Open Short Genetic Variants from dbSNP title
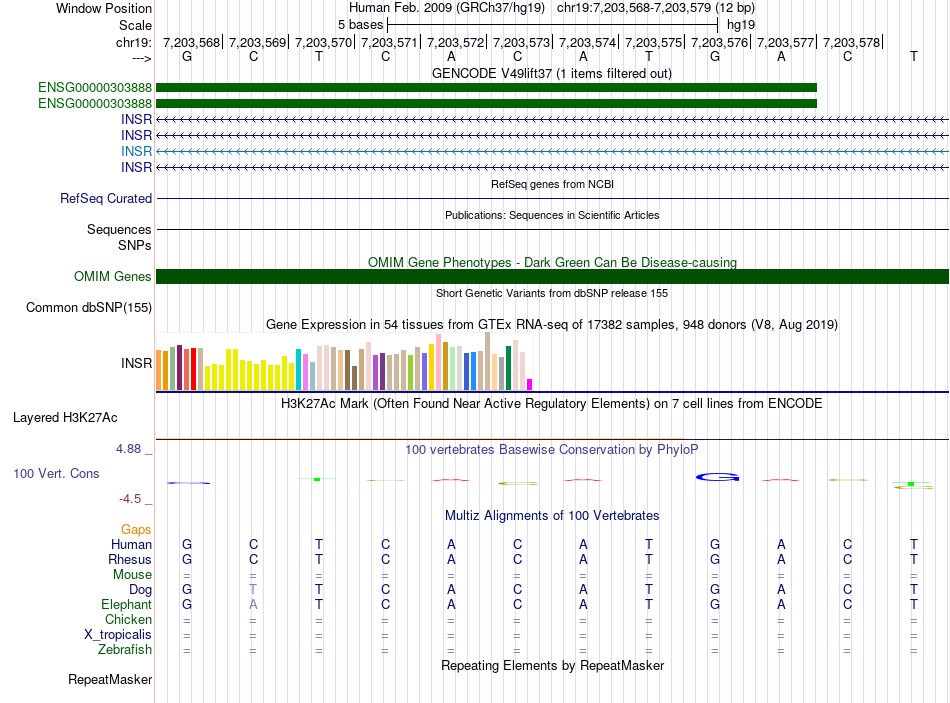Viewport: 950px width, 703px height. pos(552,293)
